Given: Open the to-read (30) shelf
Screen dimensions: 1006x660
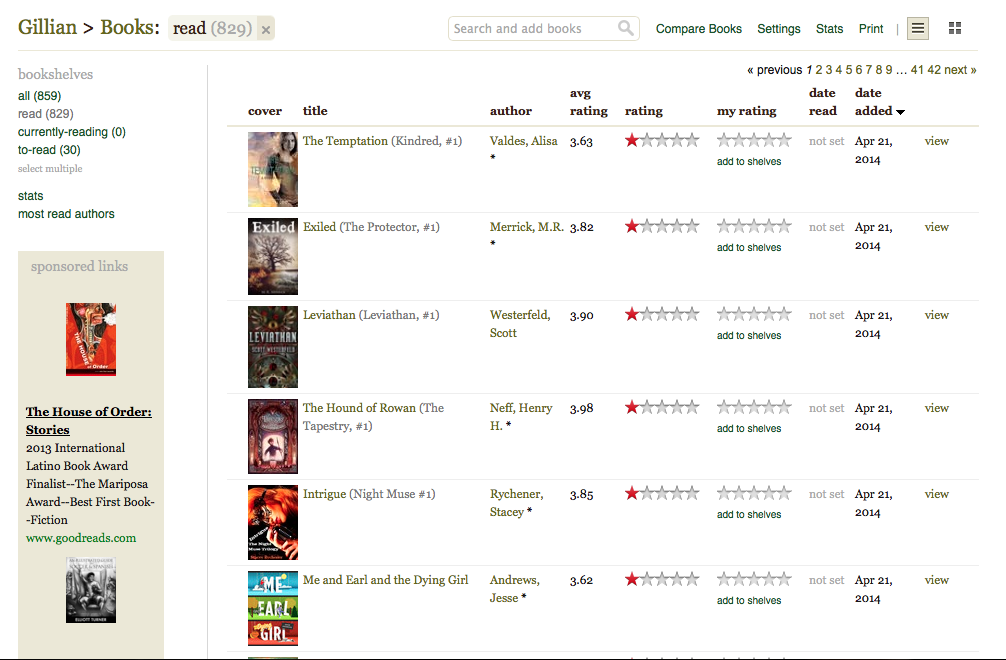Looking at the screenshot, I should (x=49, y=150).
